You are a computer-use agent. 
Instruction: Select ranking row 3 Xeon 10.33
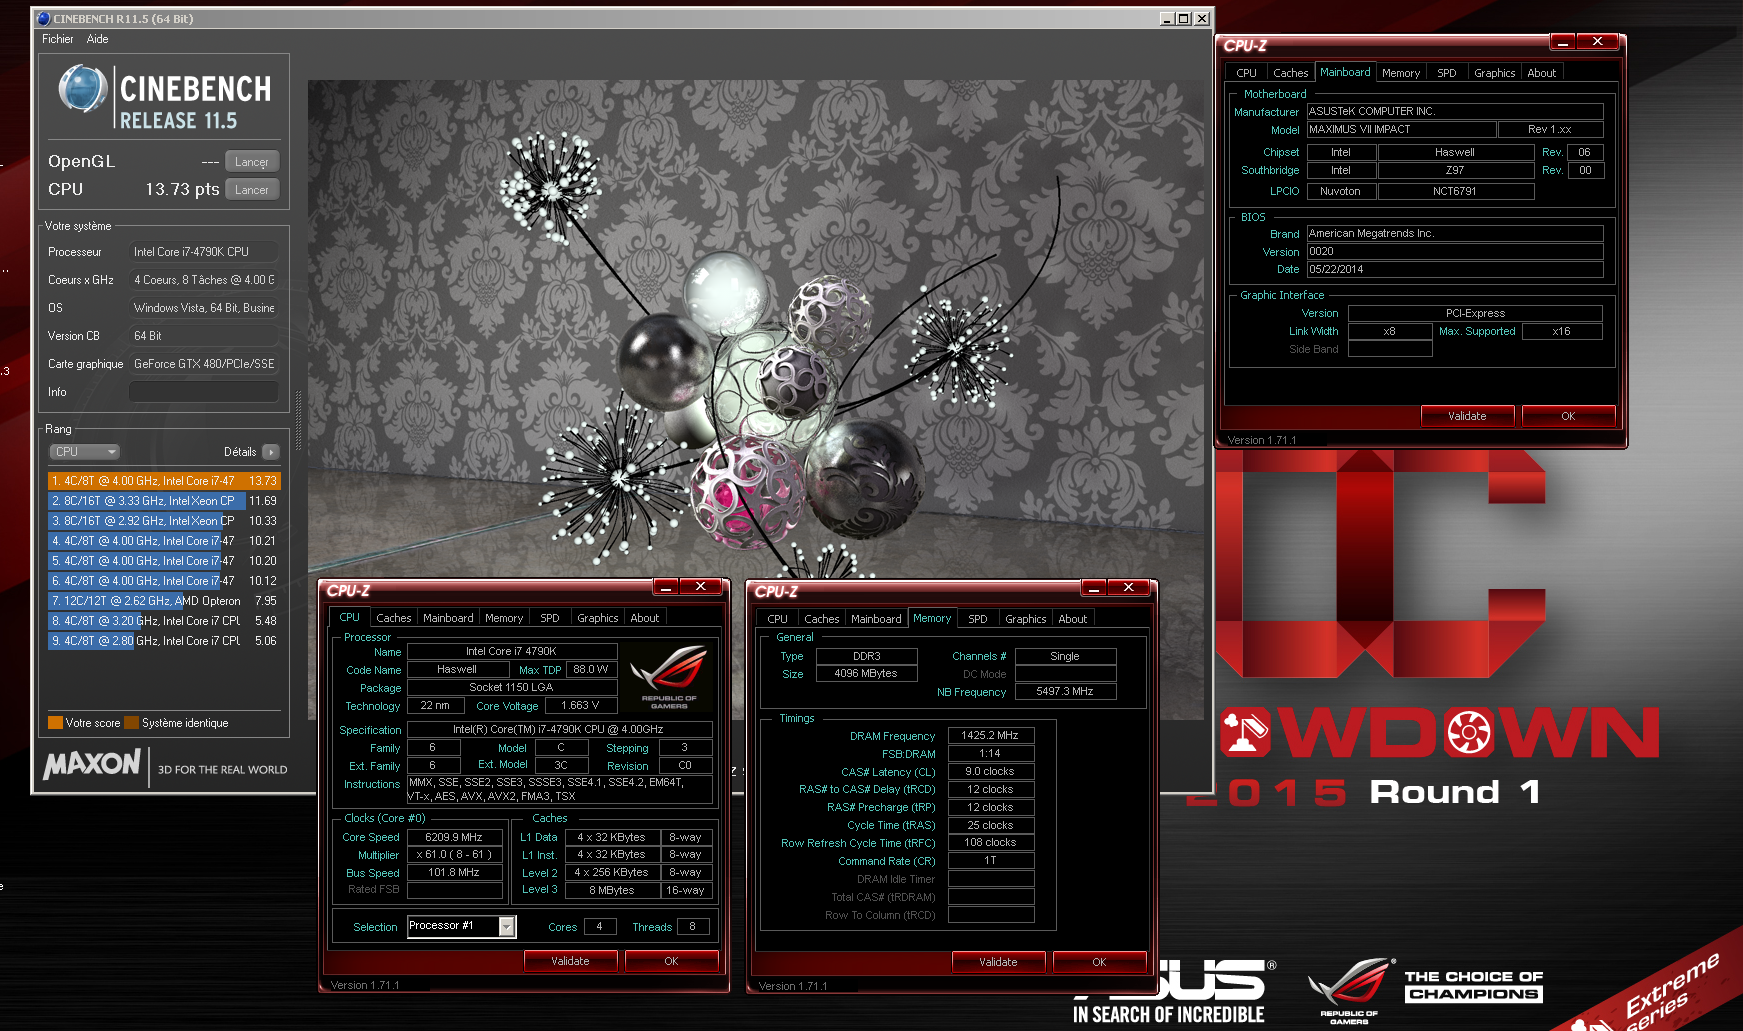[164, 521]
